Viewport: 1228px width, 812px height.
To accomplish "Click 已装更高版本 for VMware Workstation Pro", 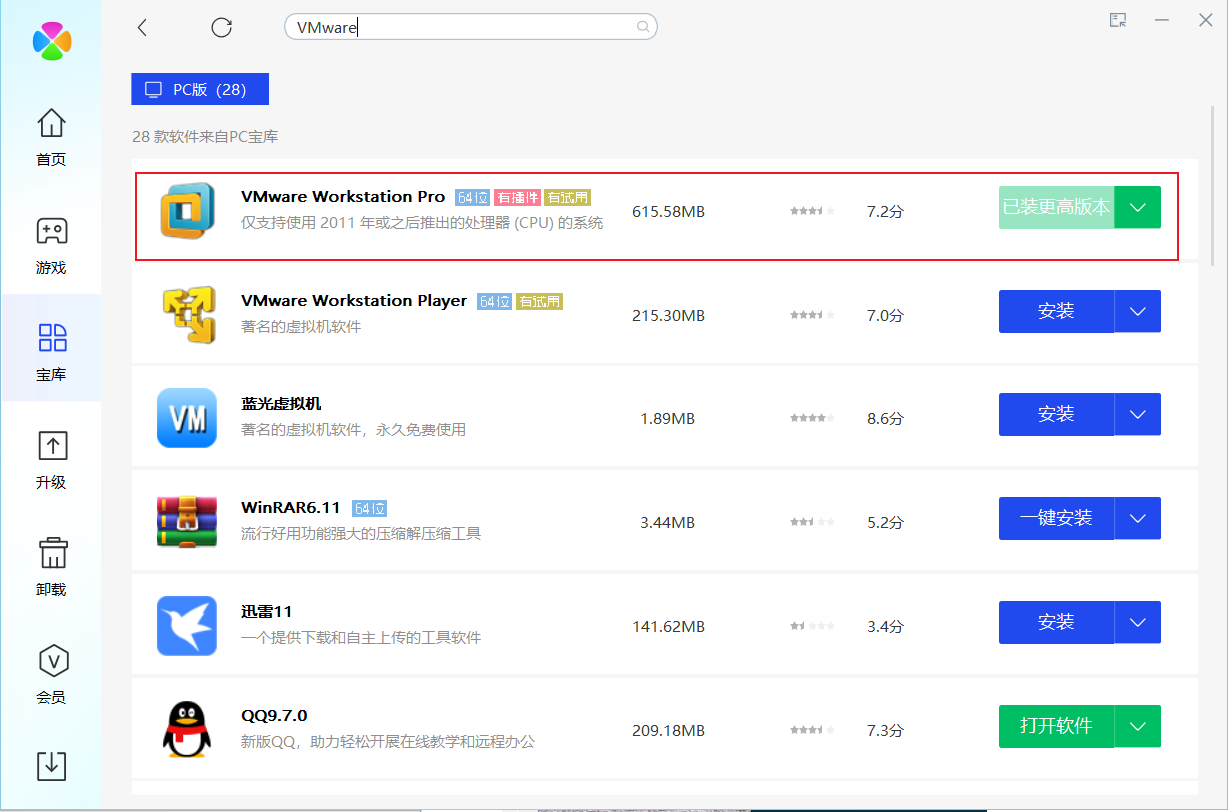I will pyautogui.click(x=1056, y=207).
